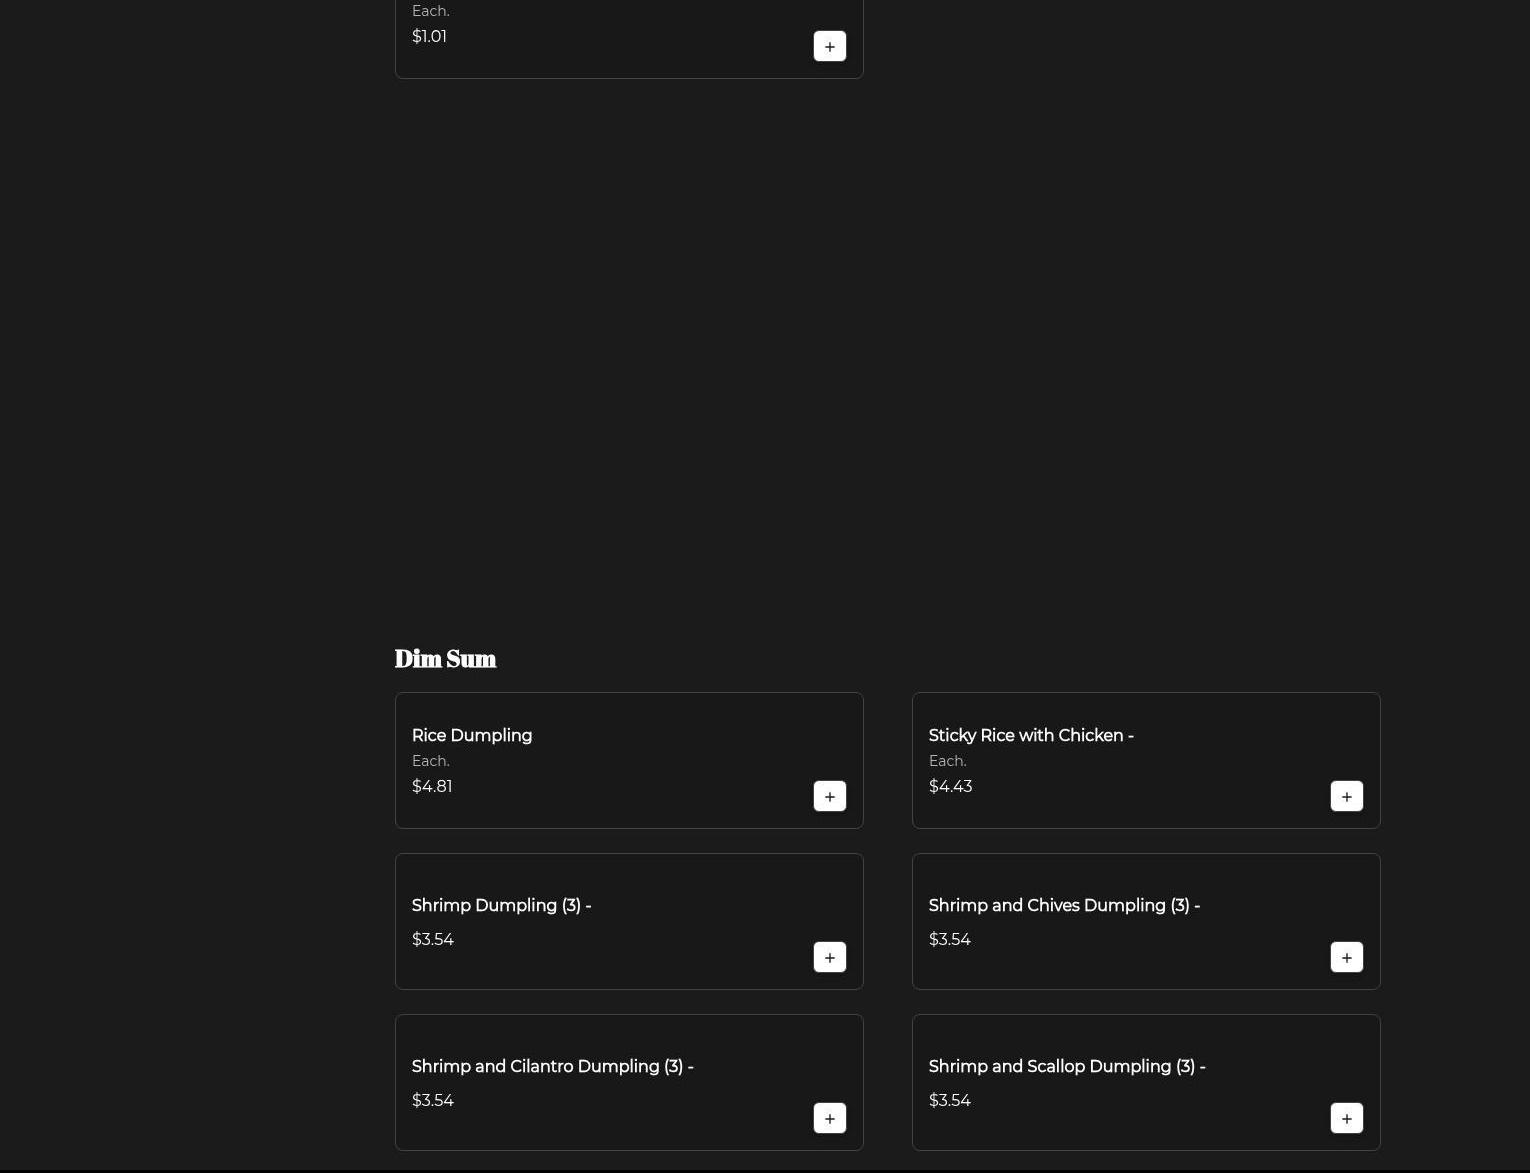View the Shrimp and Scallop Dumpling name

pyautogui.click(x=1066, y=1066)
